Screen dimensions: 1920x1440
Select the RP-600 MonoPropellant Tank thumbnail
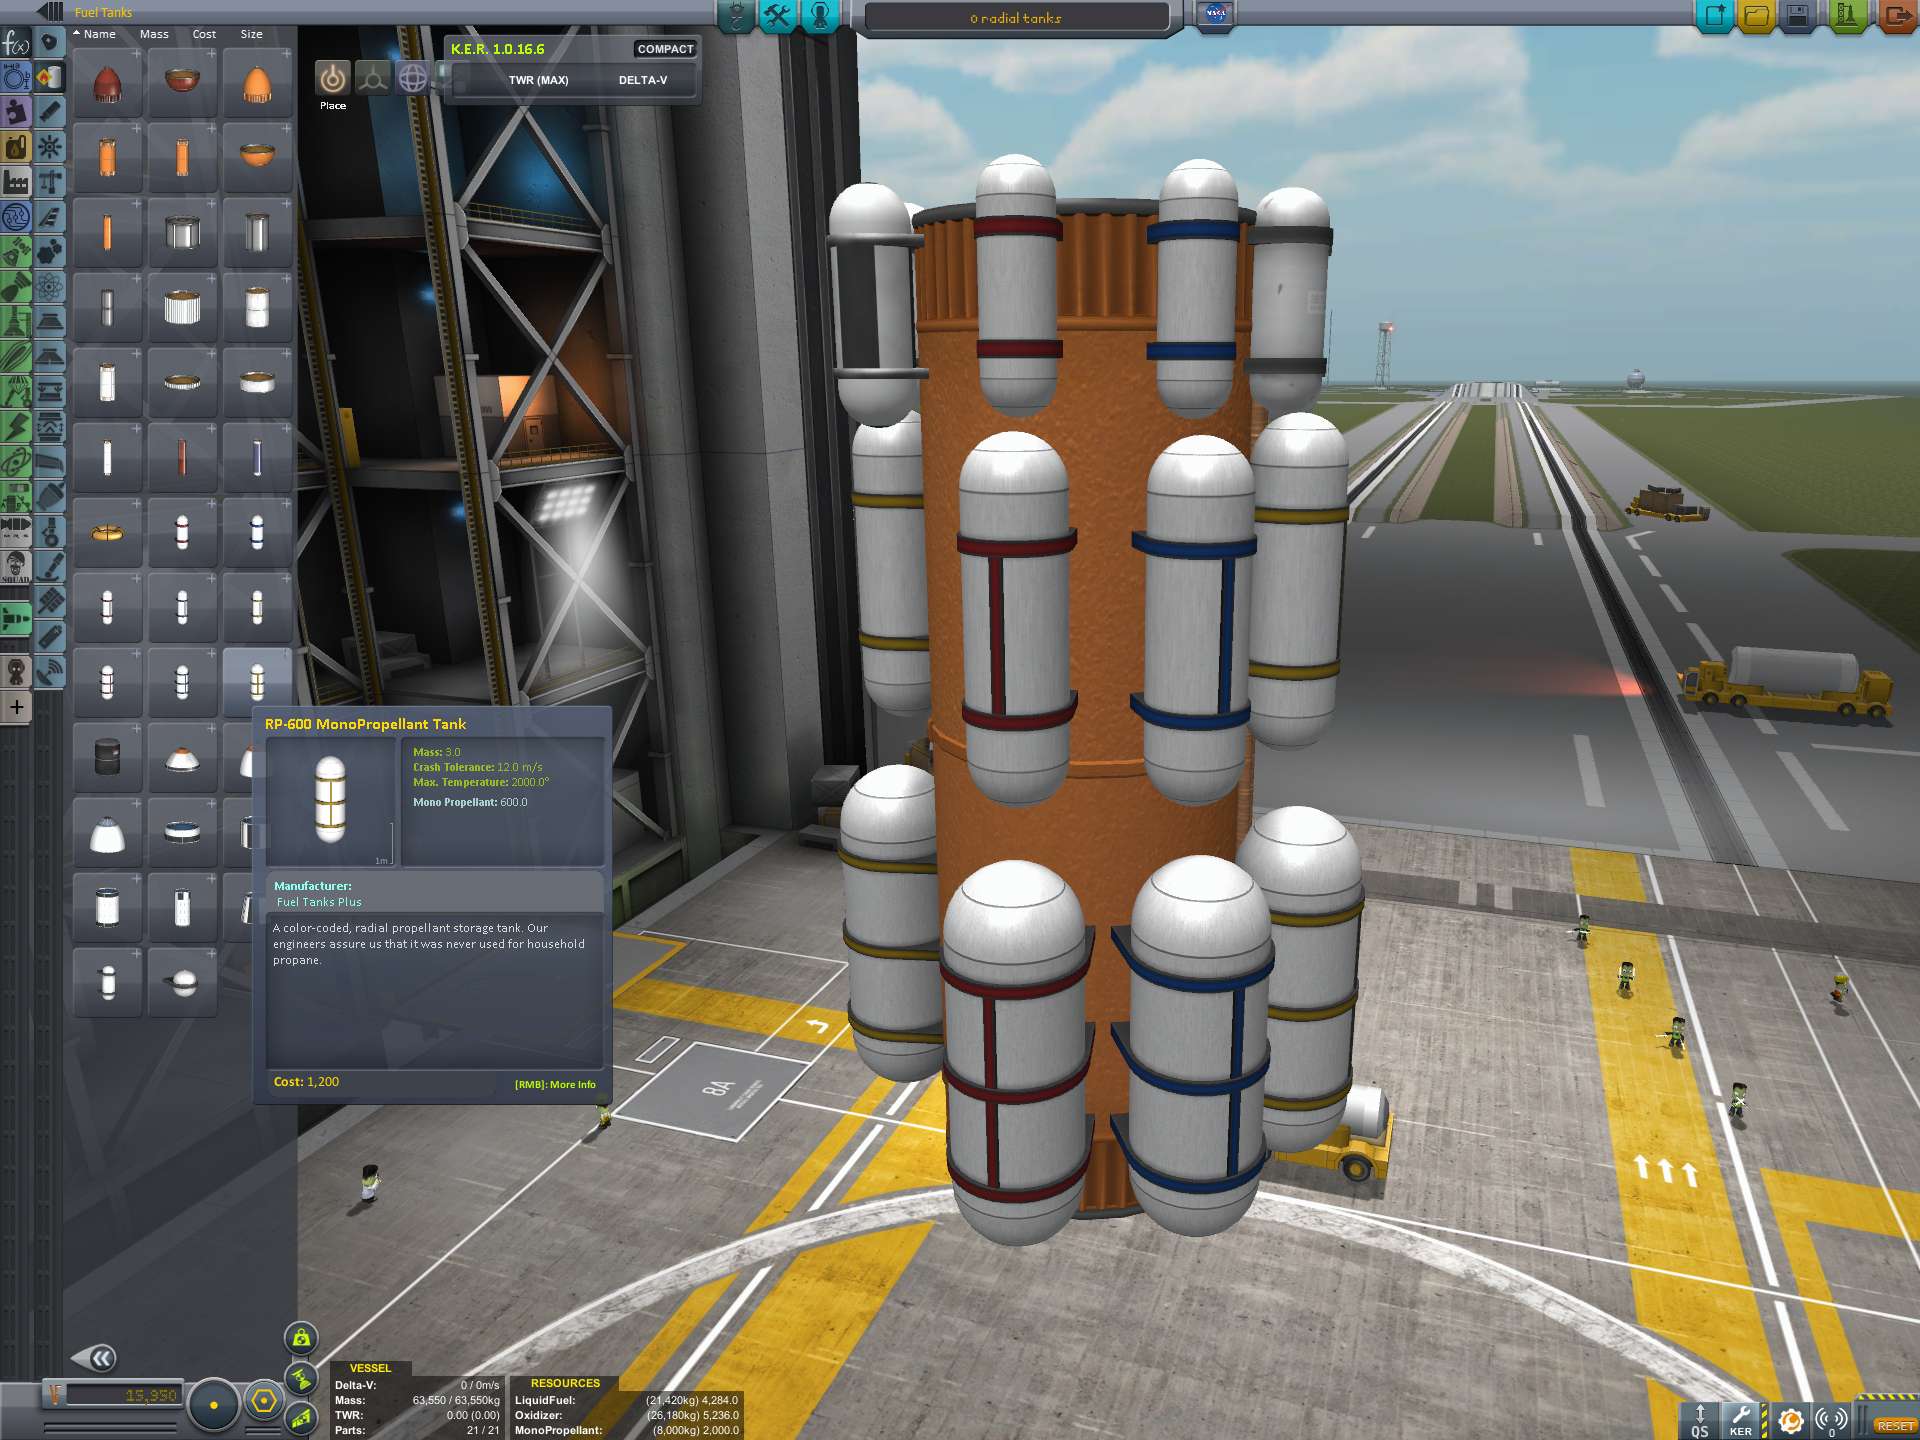[257, 682]
